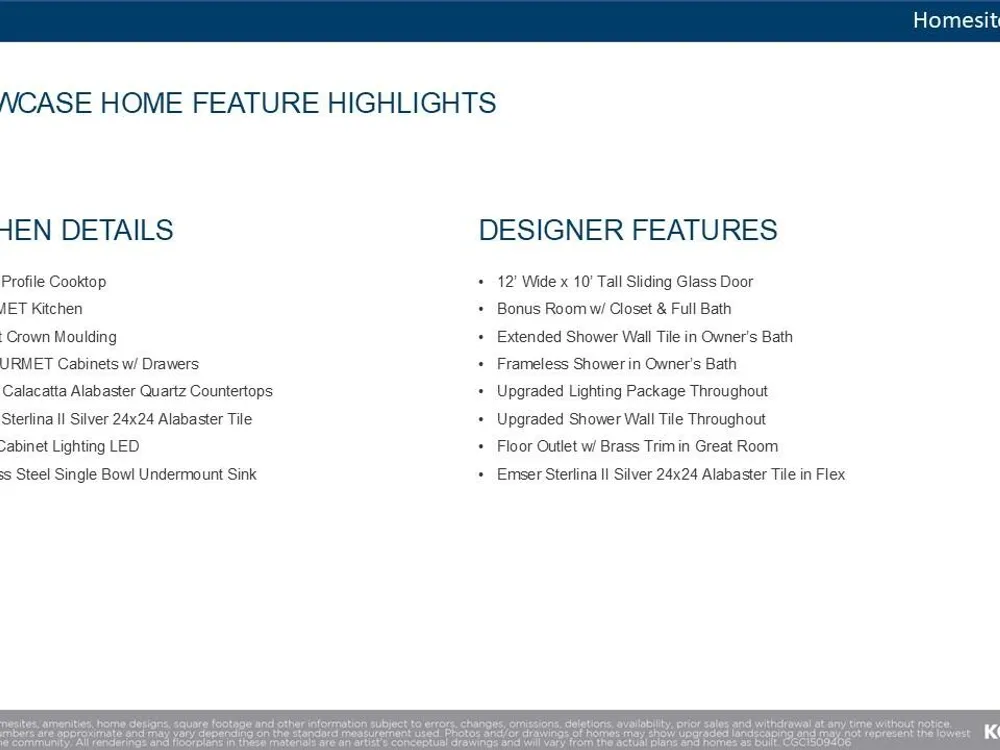This screenshot has width=1000, height=750.
Task: Click 'Emser Sterlina II Silver 24x24 Alabaster Tile in Flex'
Action: [671, 474]
